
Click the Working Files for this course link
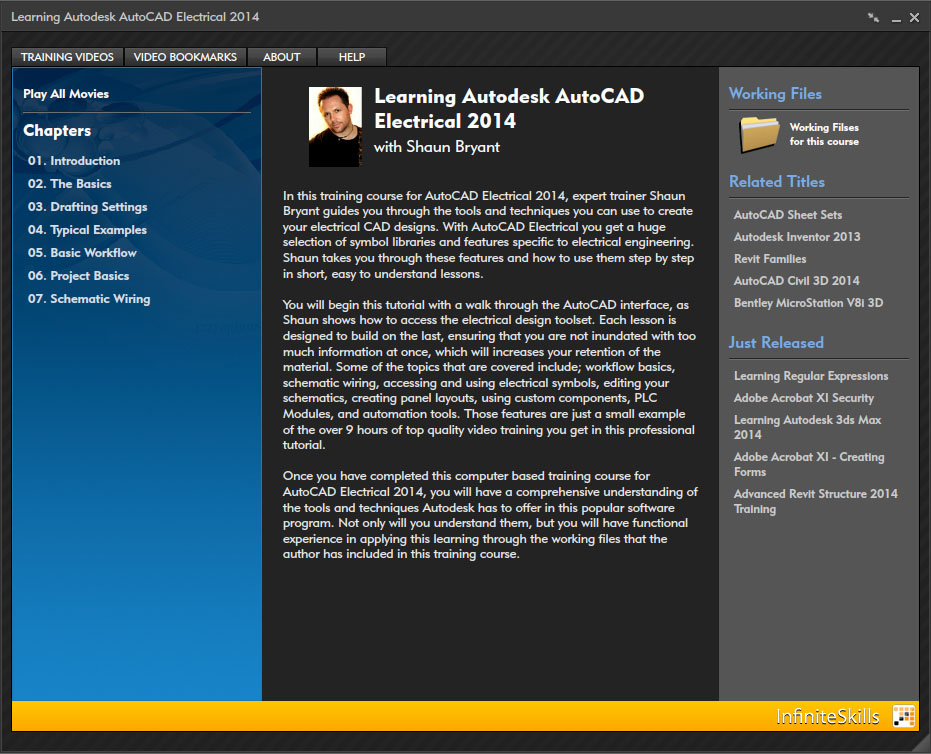[x=824, y=135]
